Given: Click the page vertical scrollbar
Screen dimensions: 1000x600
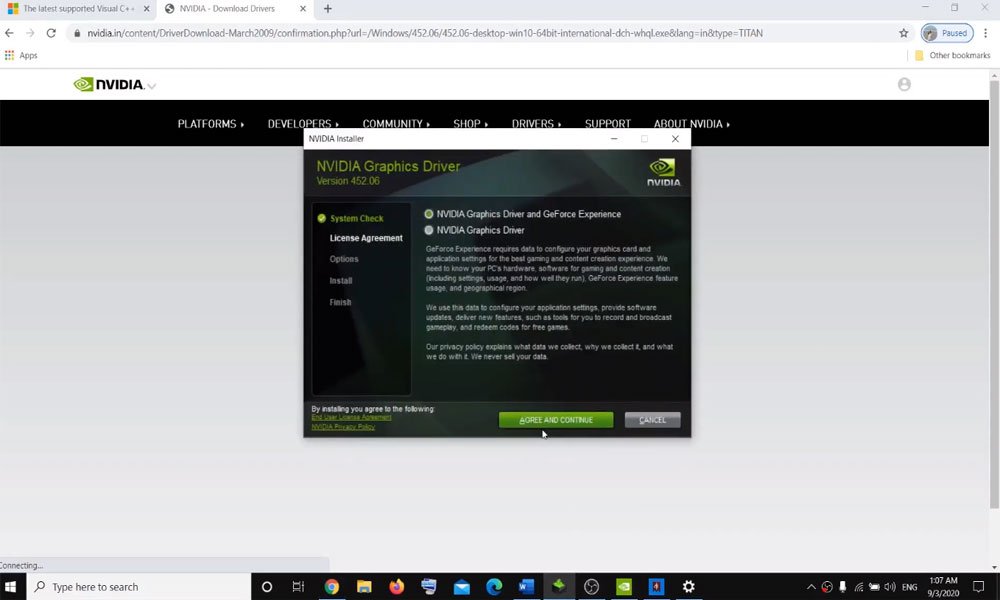Looking at the screenshot, I should coord(994,293).
